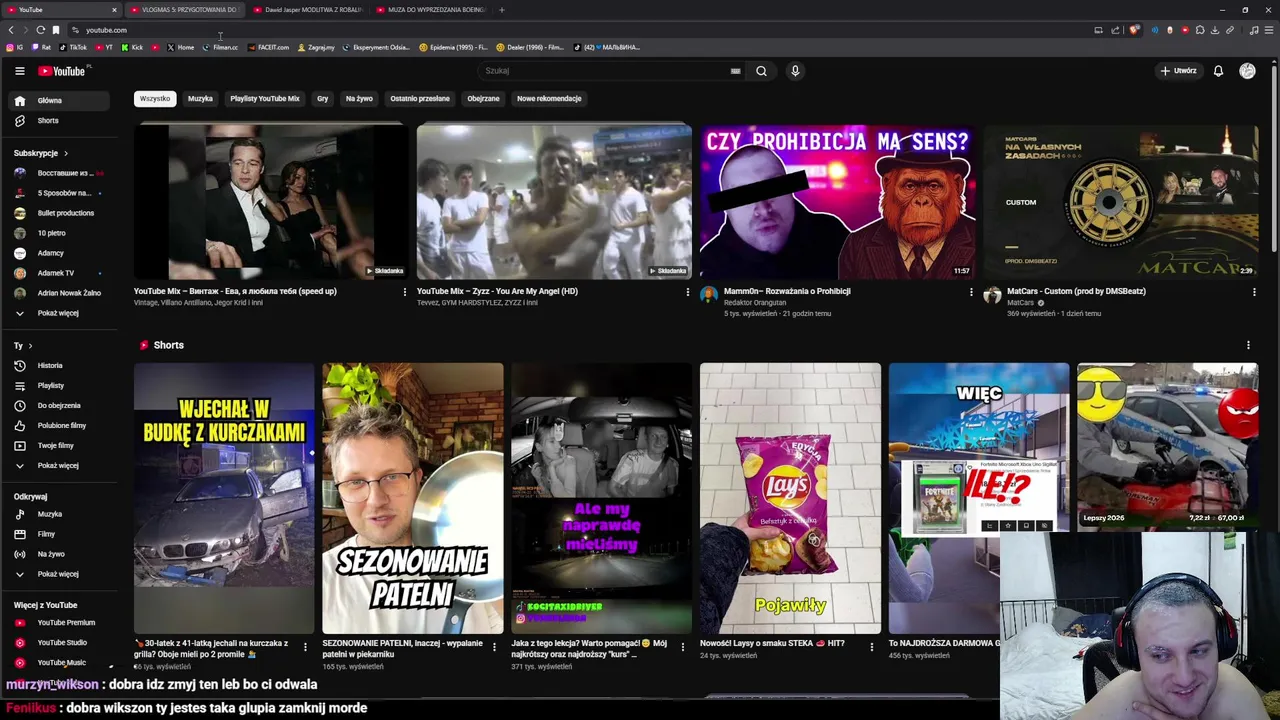Screen dimensions: 1280x720
Task: Open the FACEIT.com bookmark
Action: pos(268,47)
